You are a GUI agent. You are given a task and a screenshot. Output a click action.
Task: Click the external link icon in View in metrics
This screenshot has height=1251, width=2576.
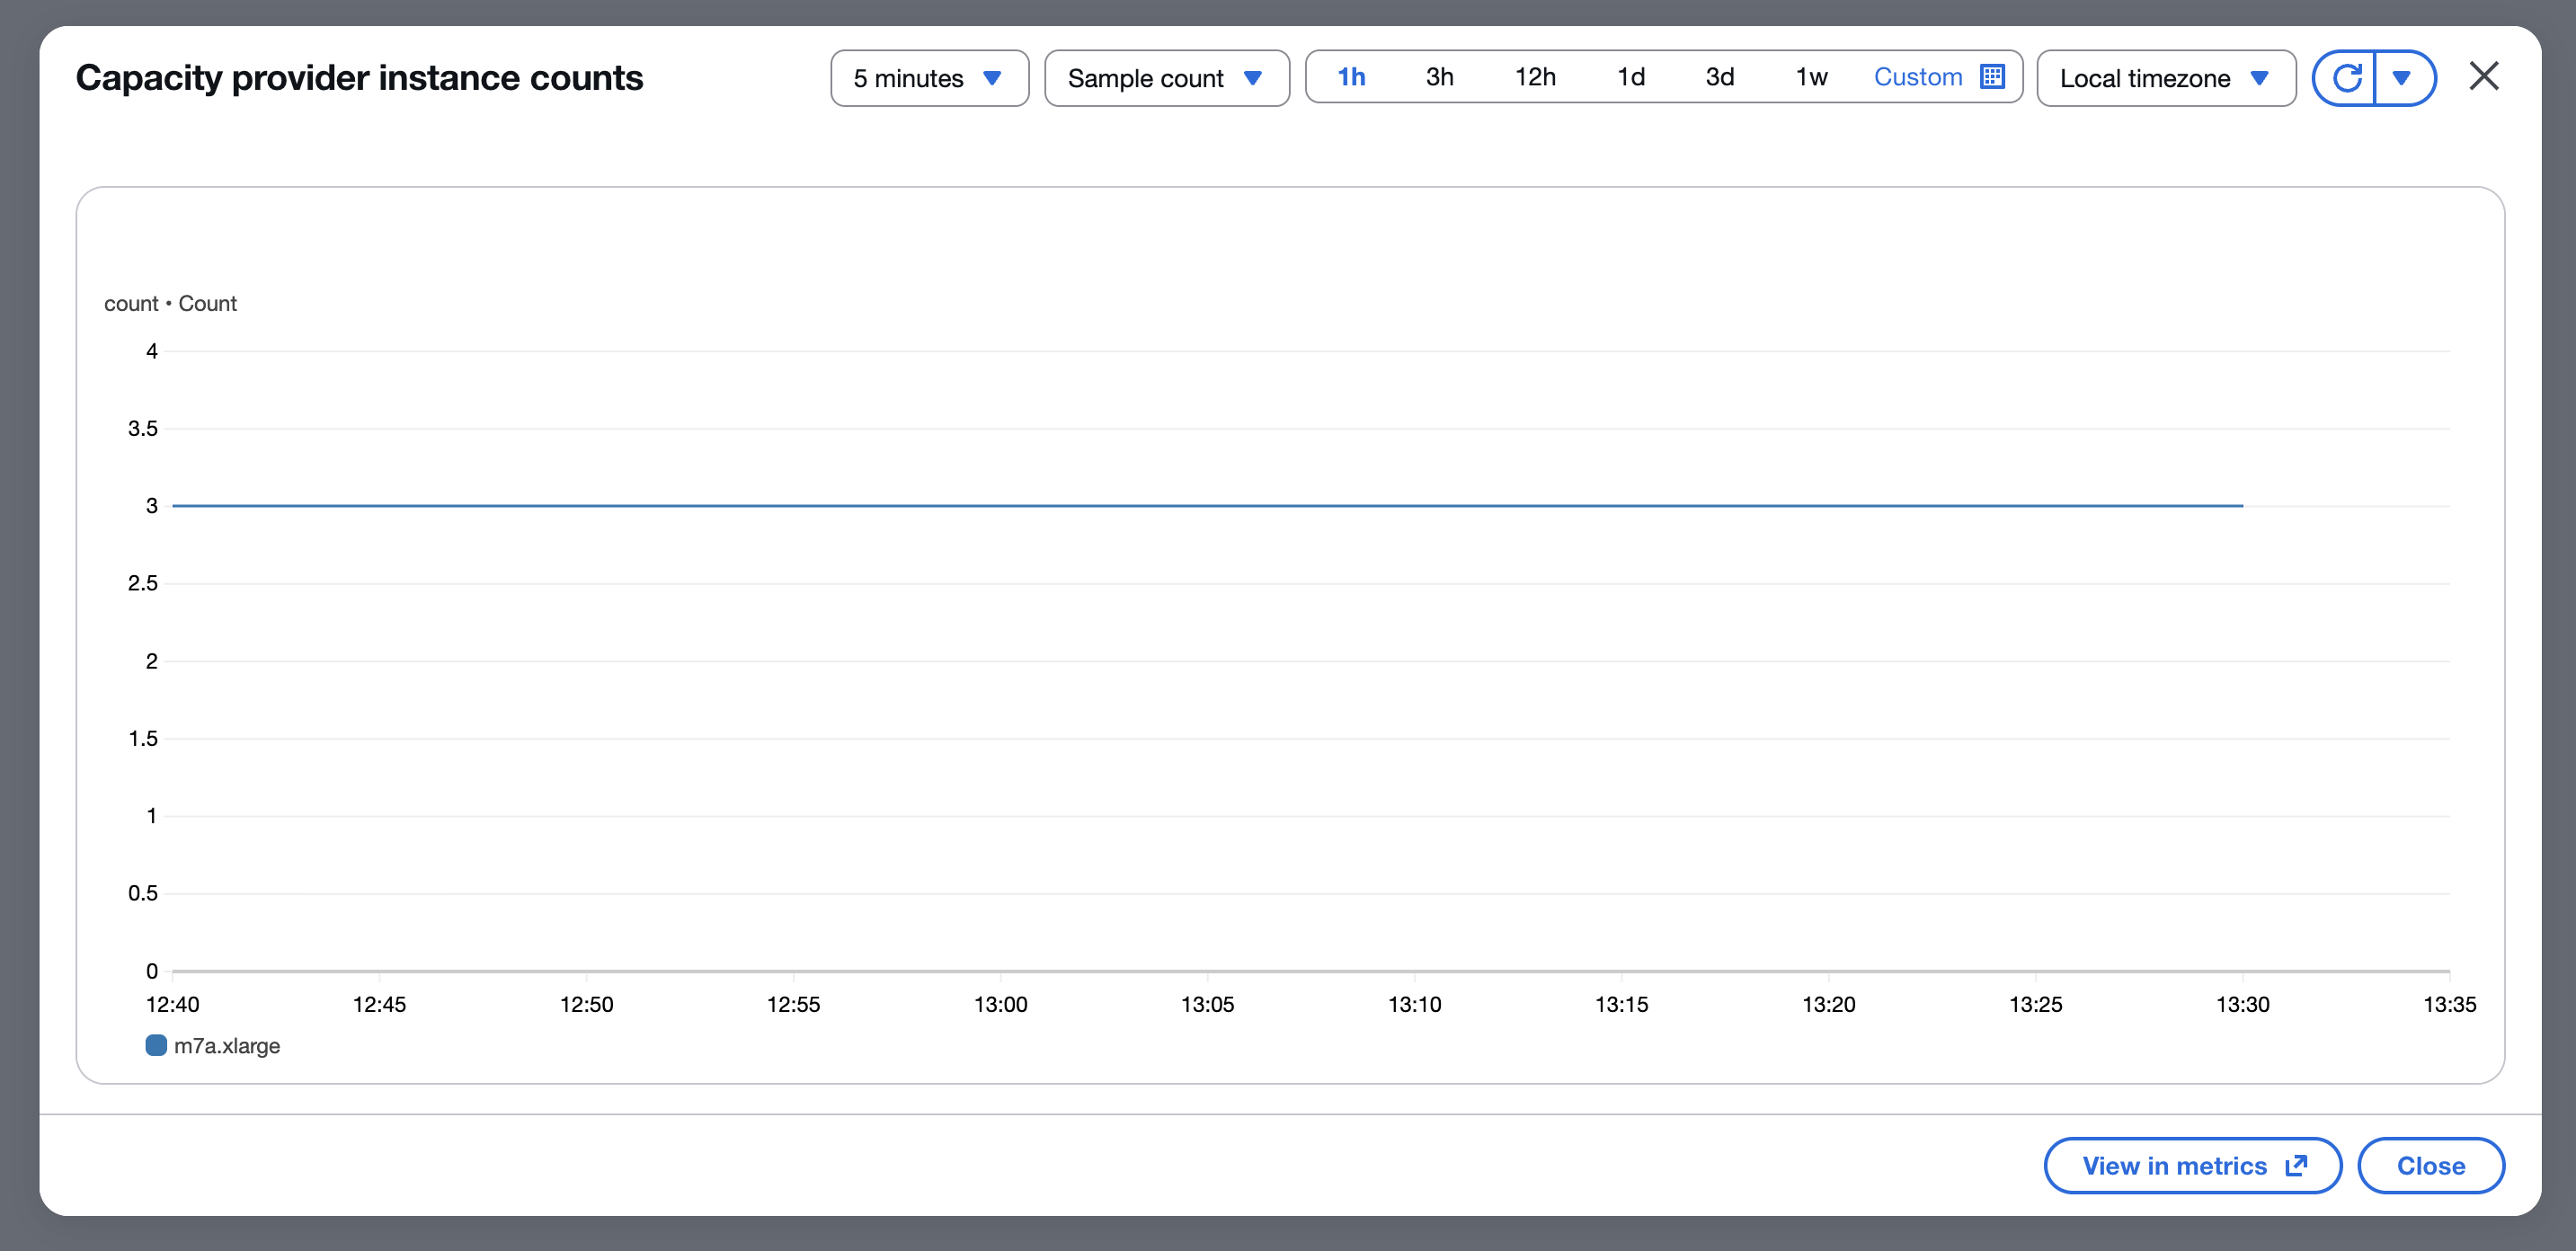(x=2296, y=1165)
